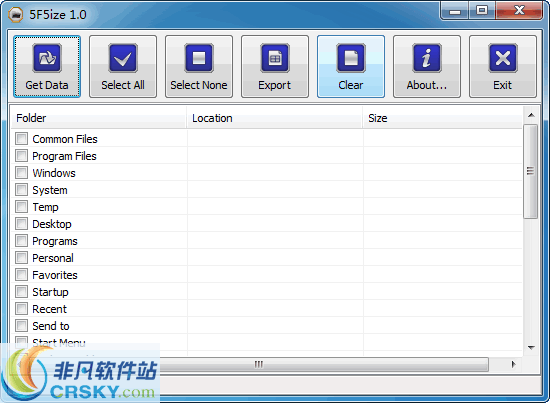Close the 5F5ize window
550x403 pixels.
[519, 11]
